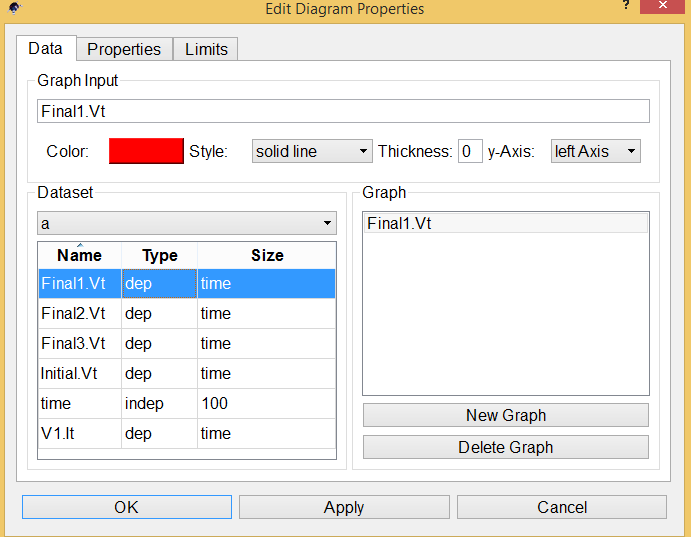Click the Graph Input text field
The image size is (691, 537).
(x=343, y=111)
